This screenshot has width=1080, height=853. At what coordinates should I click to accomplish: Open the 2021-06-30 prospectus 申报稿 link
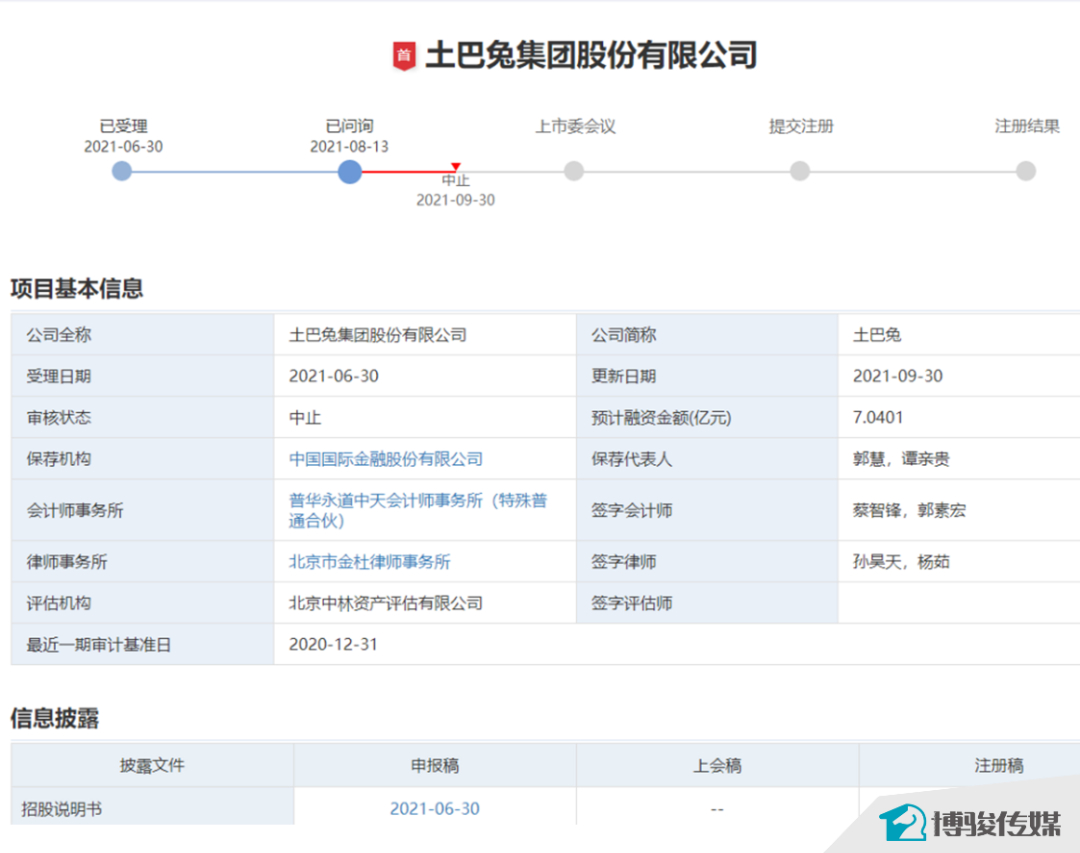435,808
